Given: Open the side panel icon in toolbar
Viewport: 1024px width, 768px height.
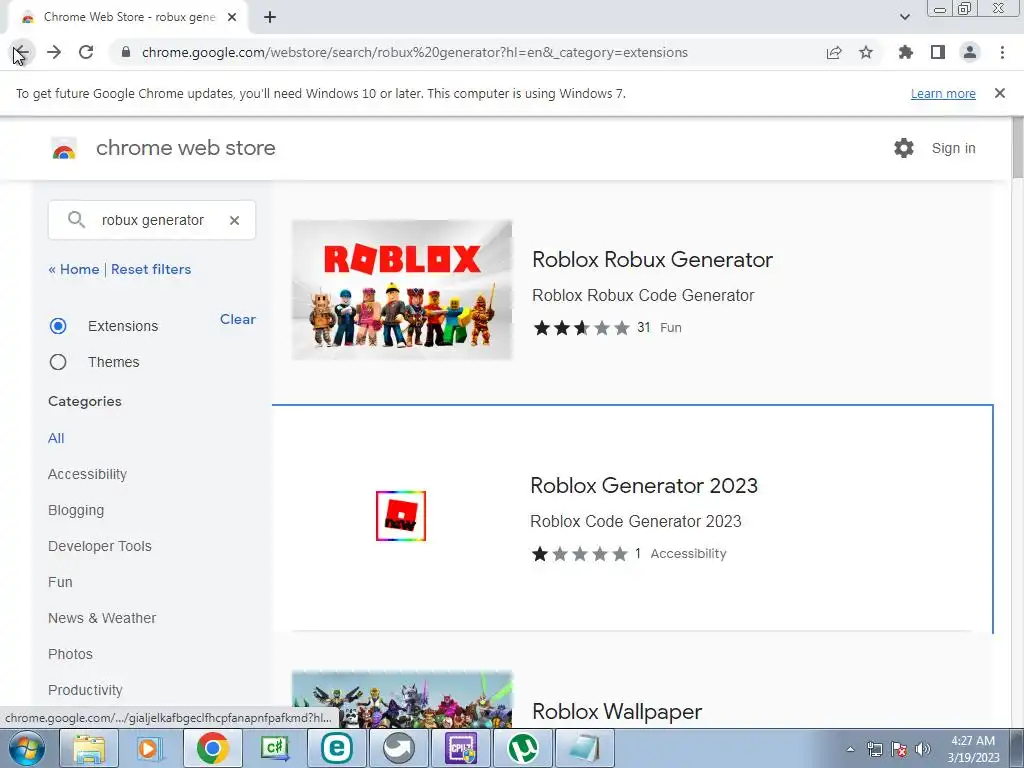Looking at the screenshot, I should [x=938, y=52].
